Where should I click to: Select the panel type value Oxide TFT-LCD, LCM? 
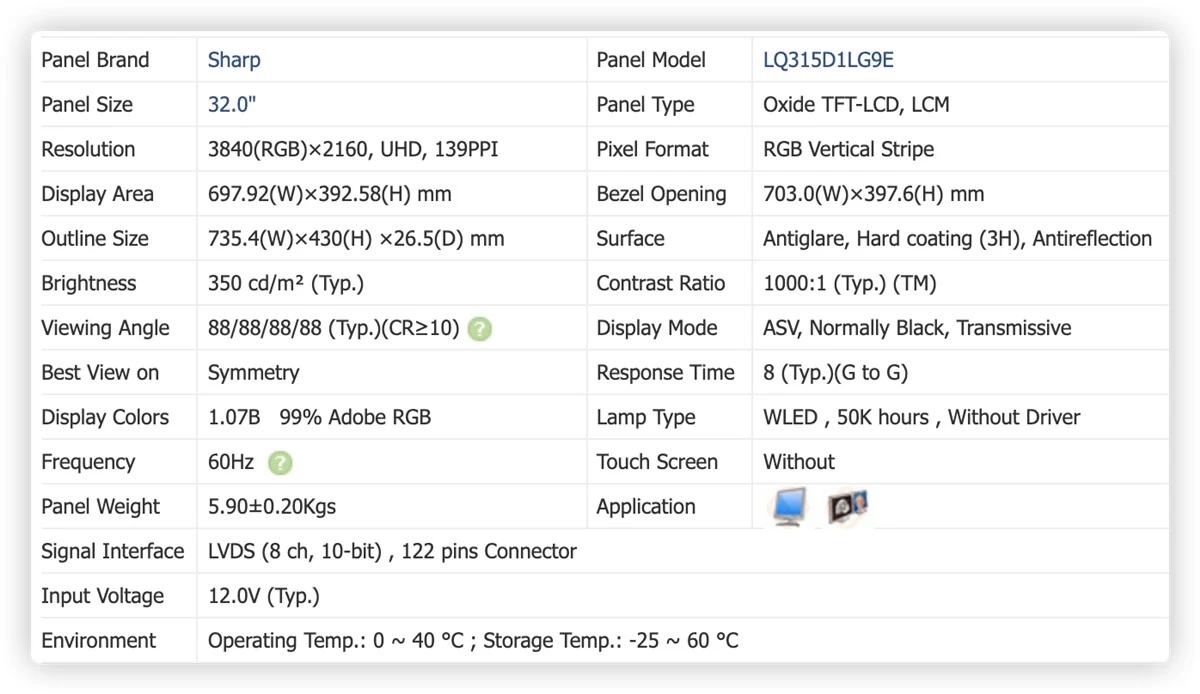point(856,104)
